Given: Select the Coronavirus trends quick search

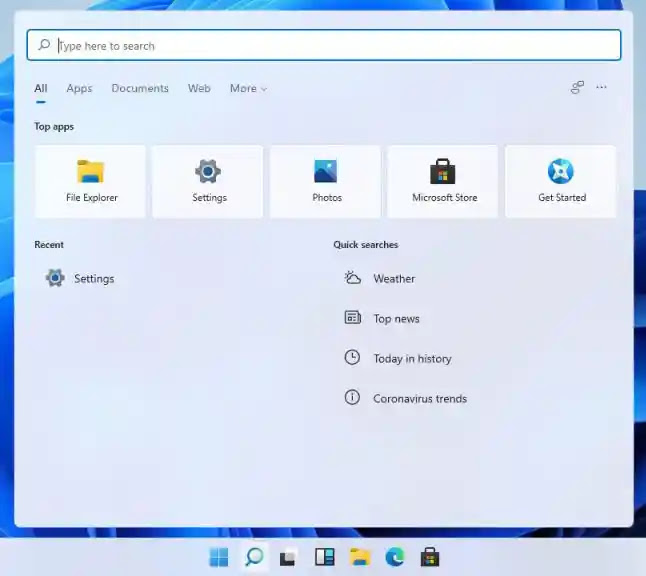Looking at the screenshot, I should click(405, 398).
